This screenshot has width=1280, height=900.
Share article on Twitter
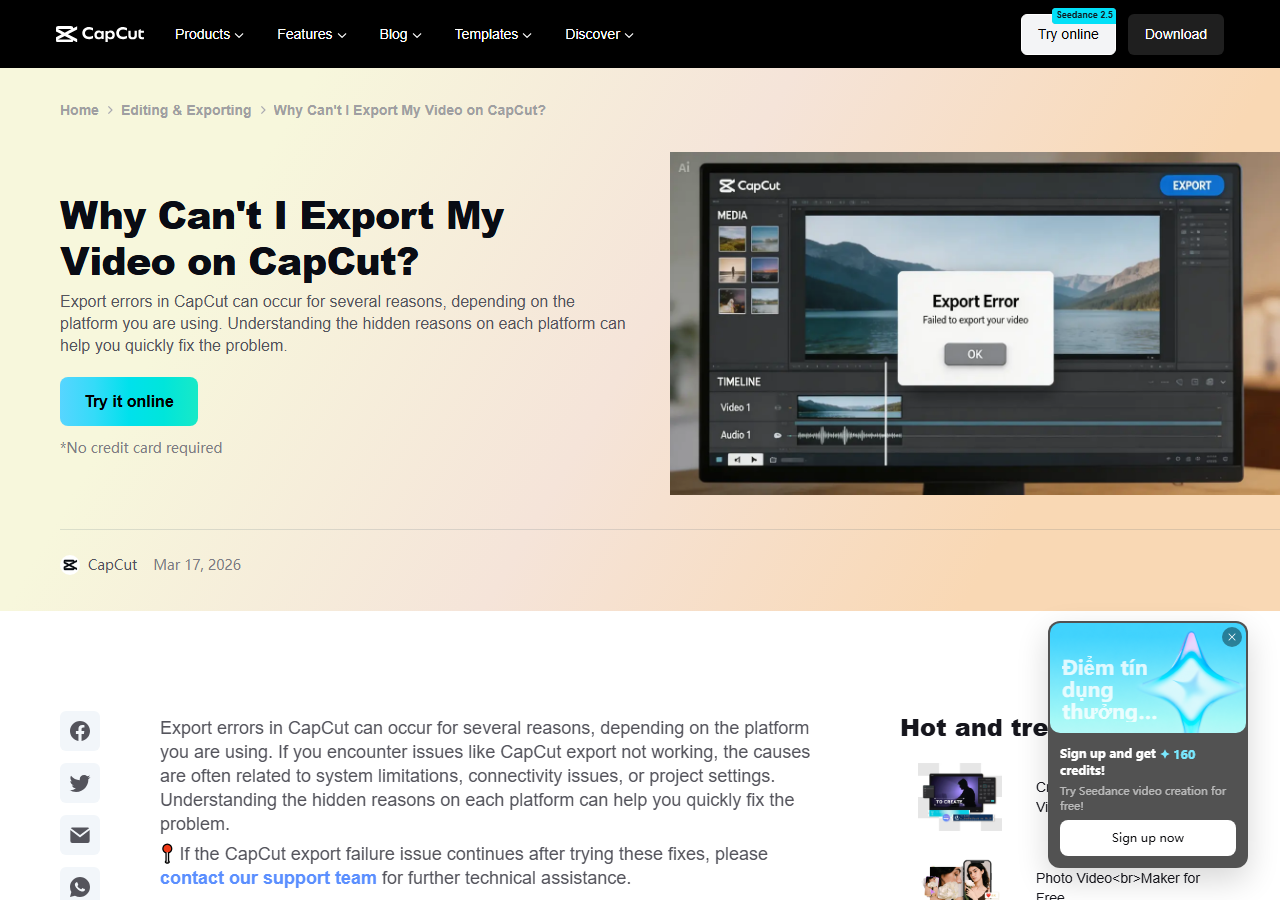pos(80,783)
